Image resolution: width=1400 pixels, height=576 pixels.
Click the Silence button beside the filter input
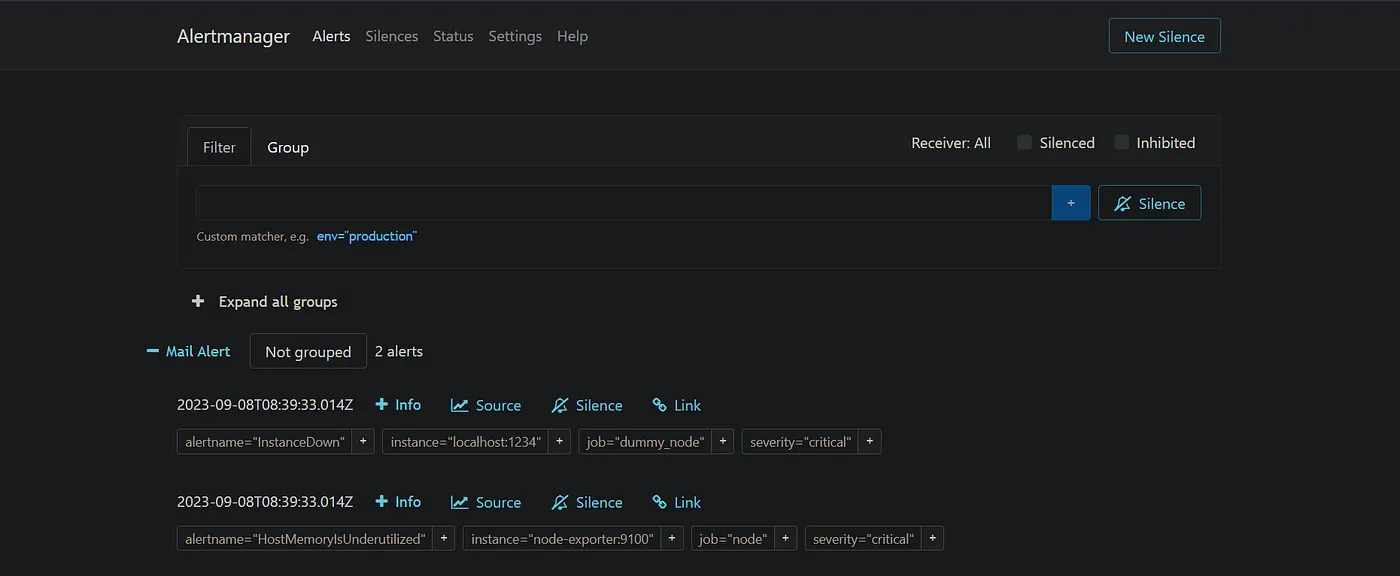click(1150, 203)
